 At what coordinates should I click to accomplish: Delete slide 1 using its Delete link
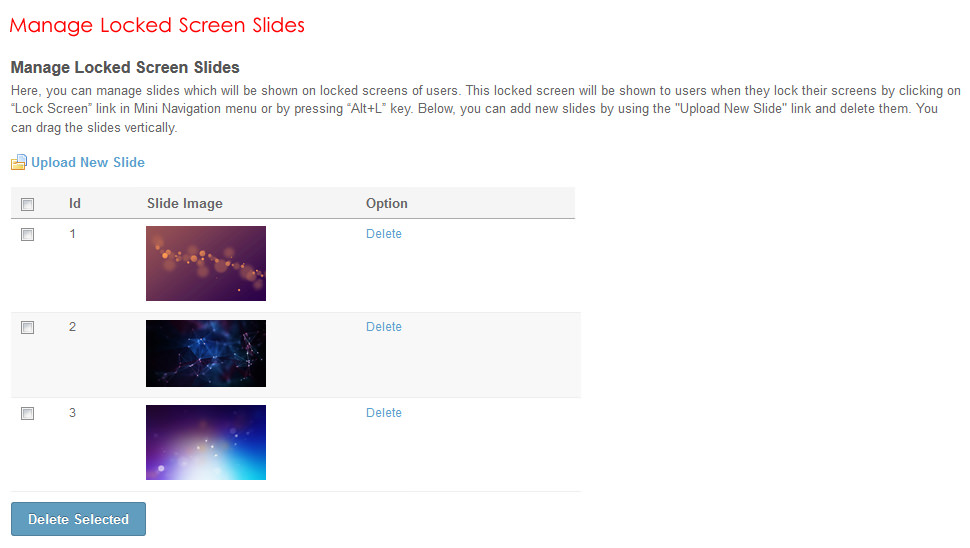pos(384,234)
